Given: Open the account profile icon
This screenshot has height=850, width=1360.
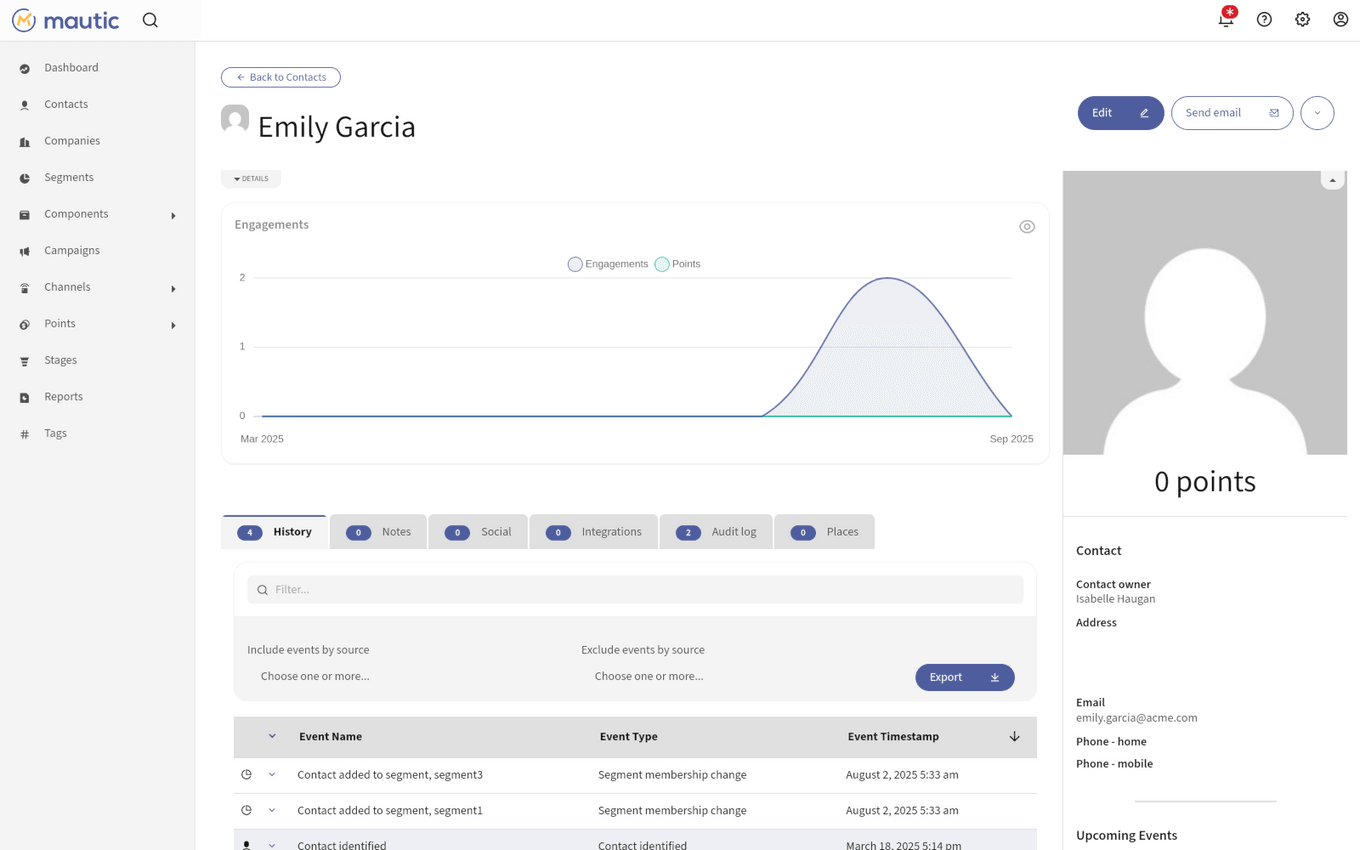Looking at the screenshot, I should pos(1340,19).
